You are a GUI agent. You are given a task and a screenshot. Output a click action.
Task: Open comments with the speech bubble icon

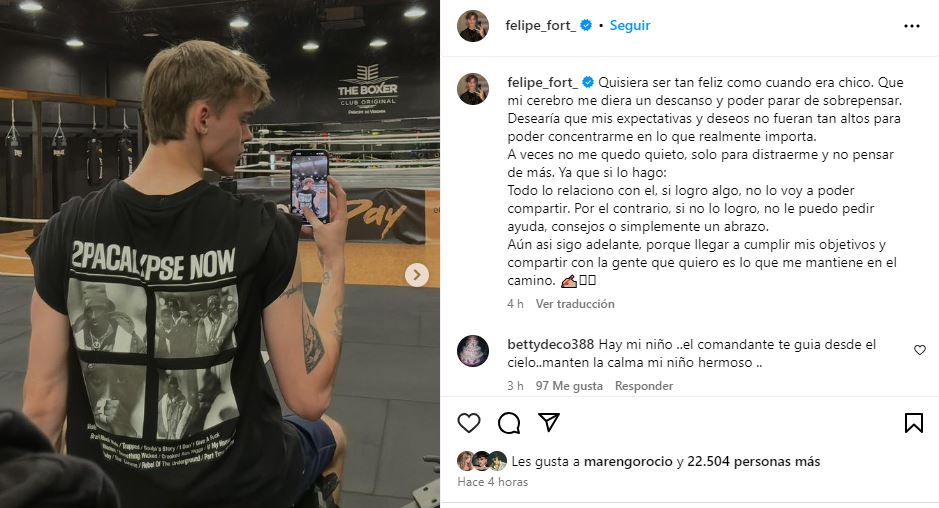coord(509,423)
